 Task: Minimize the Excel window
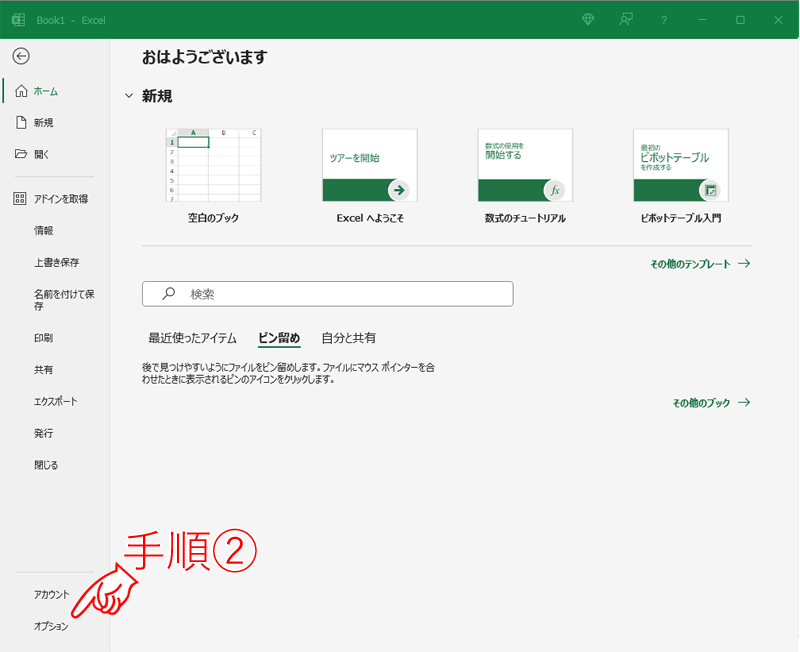pos(703,20)
